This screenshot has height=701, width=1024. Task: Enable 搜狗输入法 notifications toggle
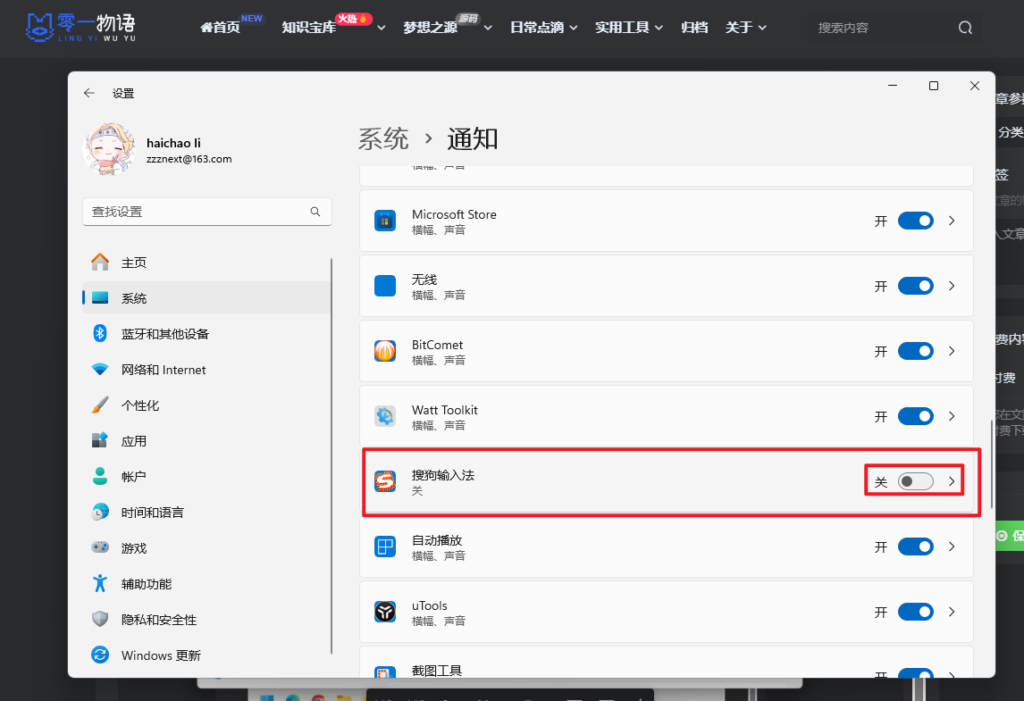[916, 482]
